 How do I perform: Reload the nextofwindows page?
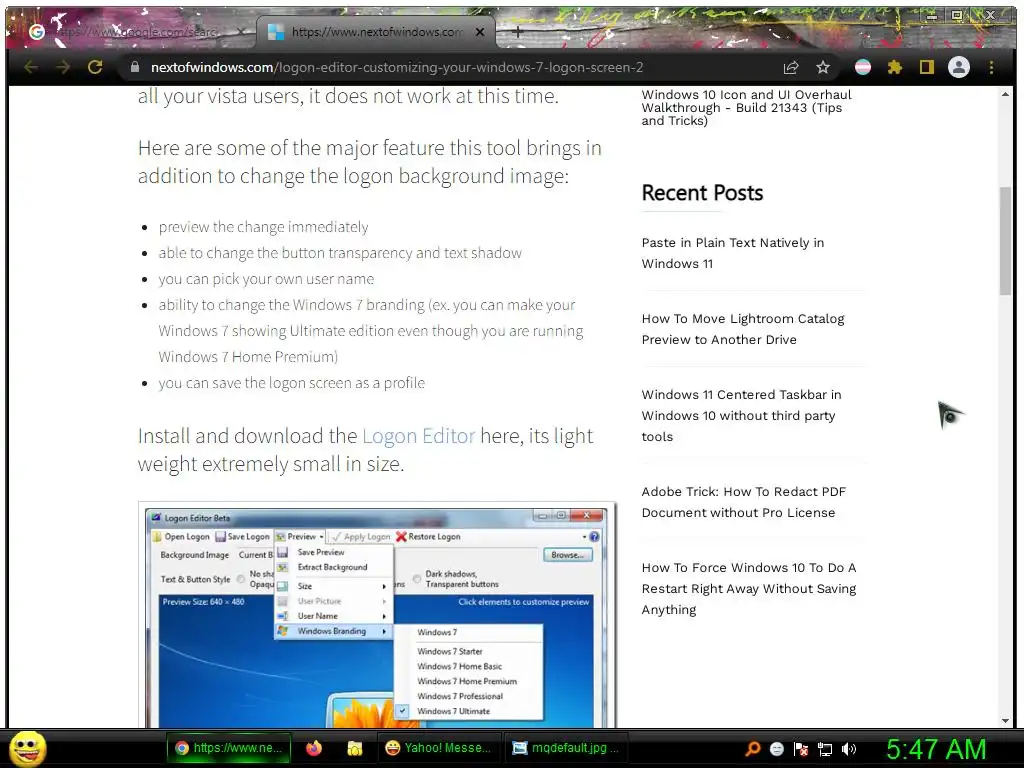tap(95, 67)
